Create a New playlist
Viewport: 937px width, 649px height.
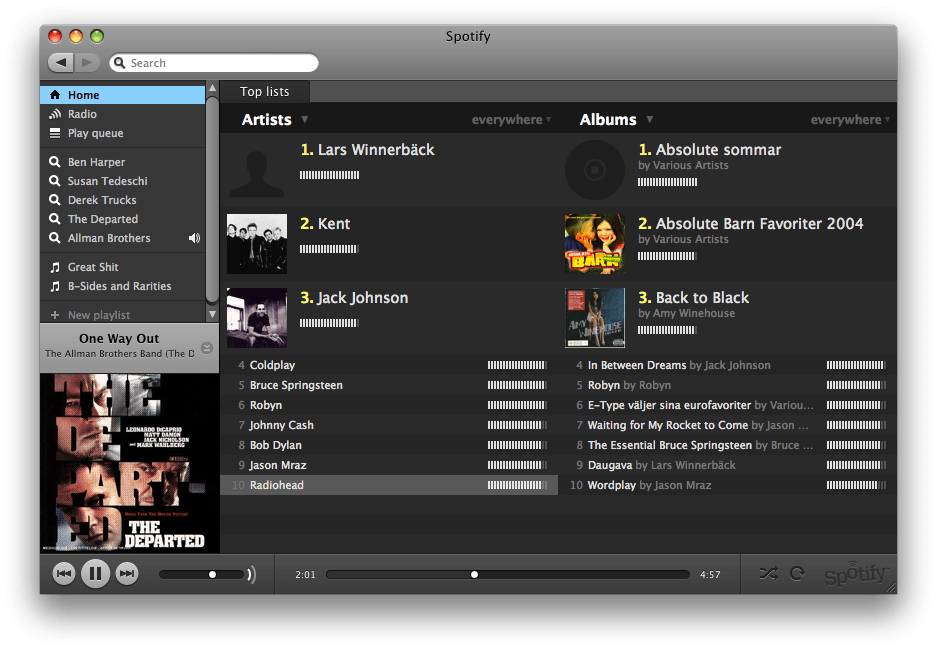[123, 315]
